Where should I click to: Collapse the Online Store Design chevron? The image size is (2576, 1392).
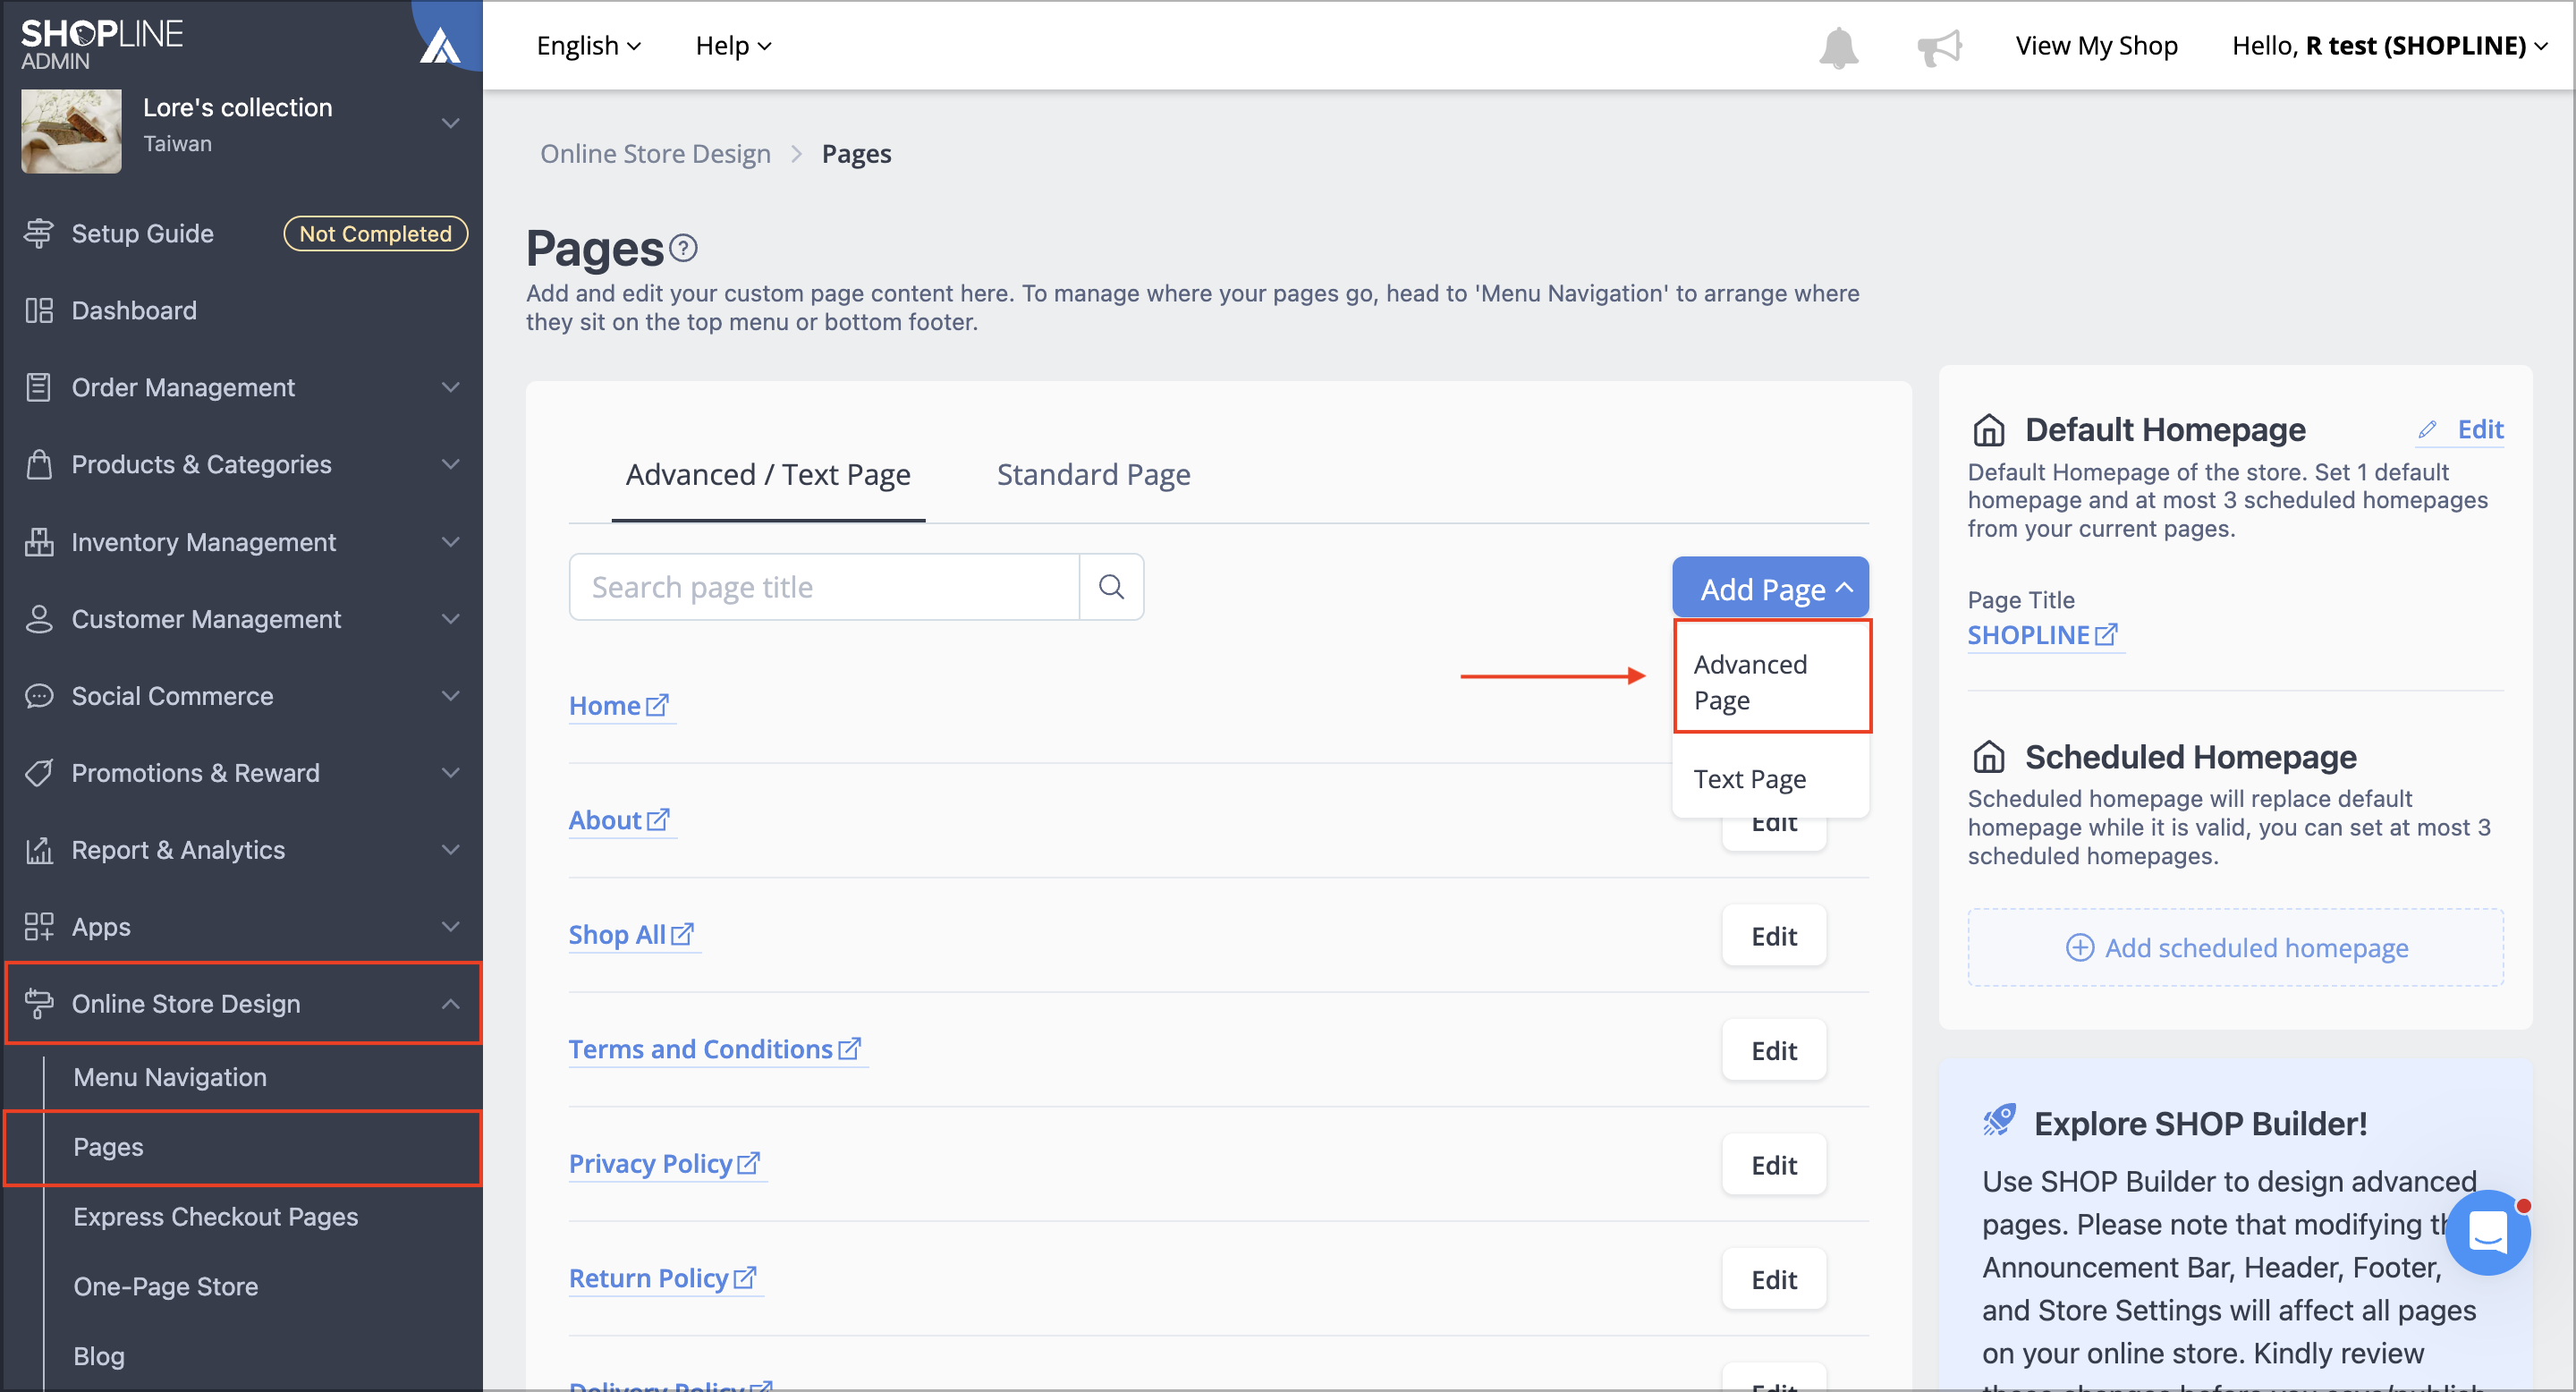tap(451, 1004)
